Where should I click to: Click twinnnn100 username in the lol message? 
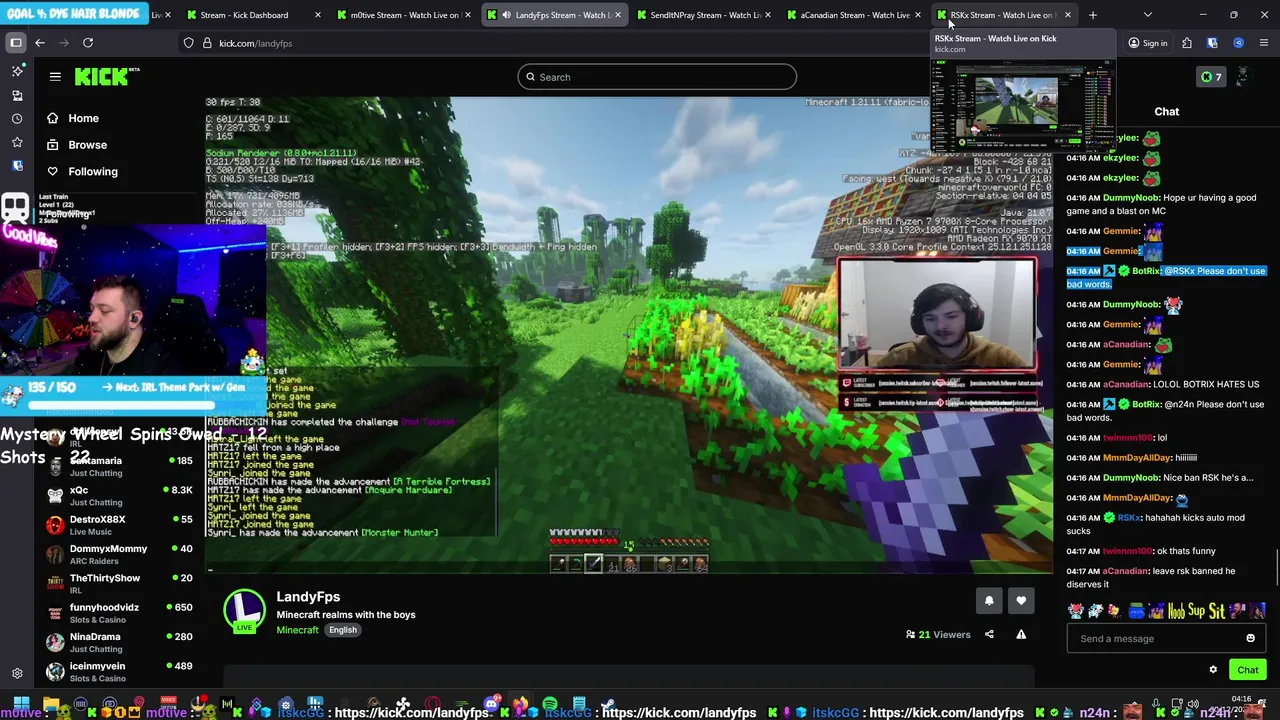click(1127, 438)
